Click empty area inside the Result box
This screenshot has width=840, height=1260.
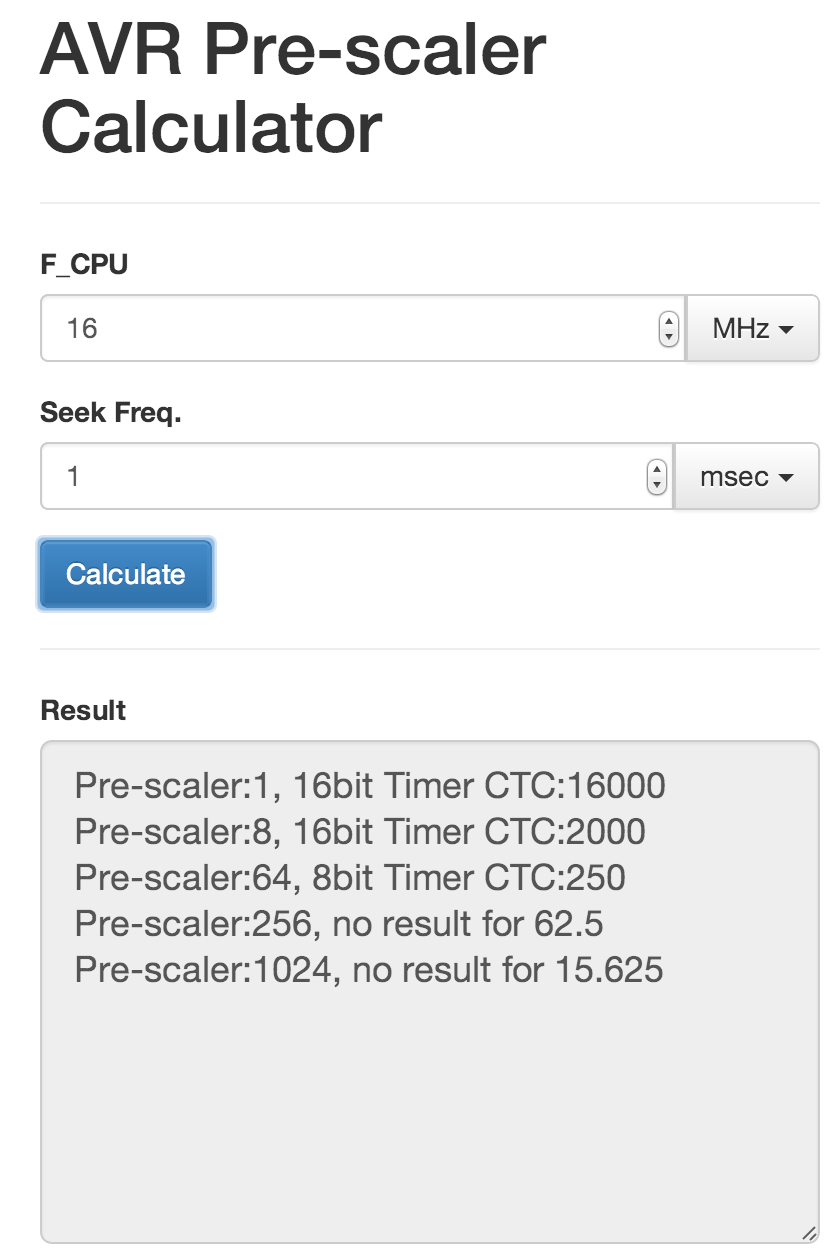[430, 1100]
